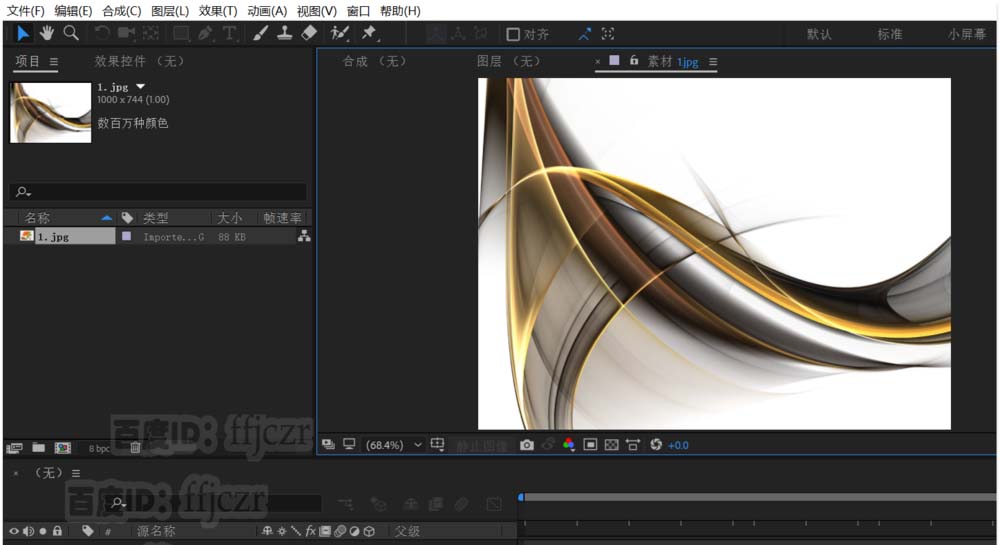Choose the 标准 workspace
The height and width of the screenshot is (545, 1000).
[x=890, y=34]
